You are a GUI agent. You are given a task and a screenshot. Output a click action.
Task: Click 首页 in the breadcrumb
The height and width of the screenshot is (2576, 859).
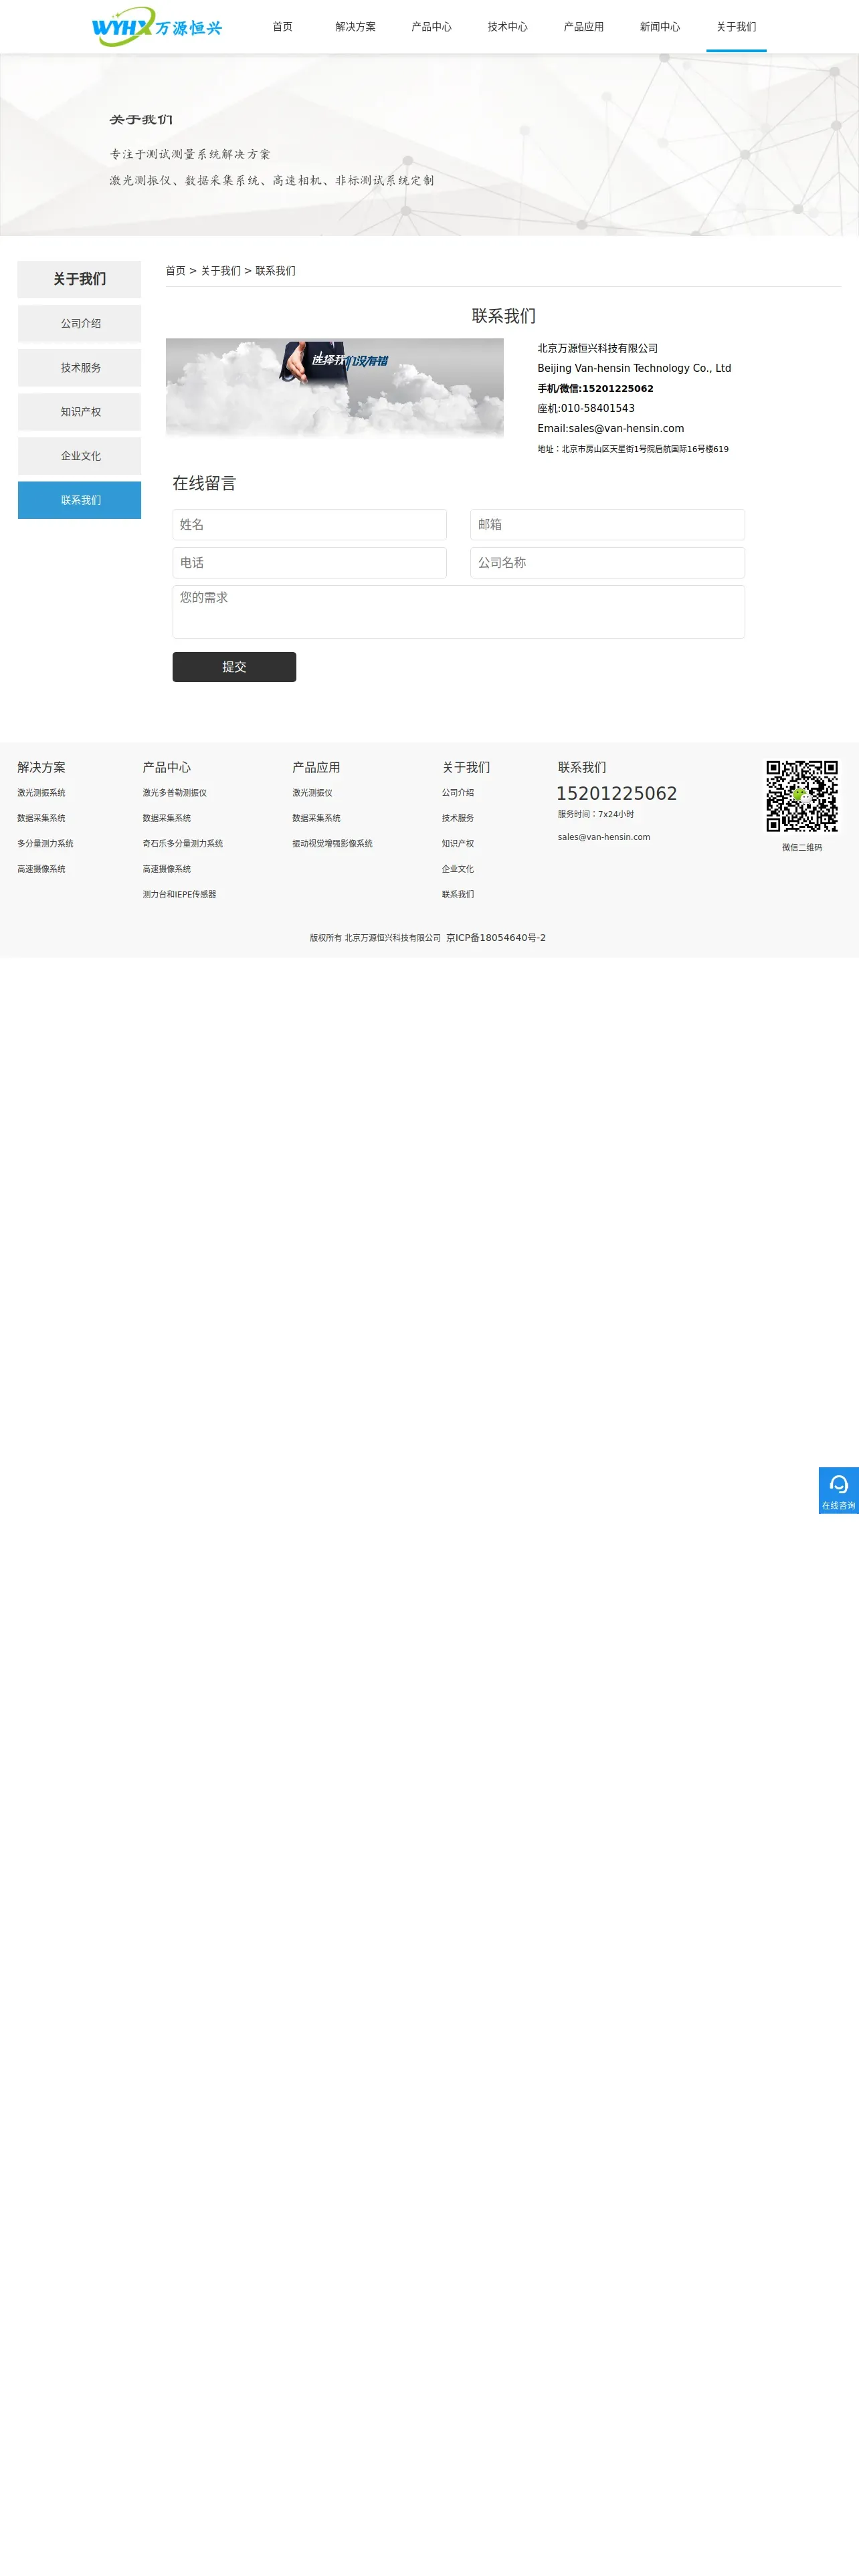(x=176, y=271)
